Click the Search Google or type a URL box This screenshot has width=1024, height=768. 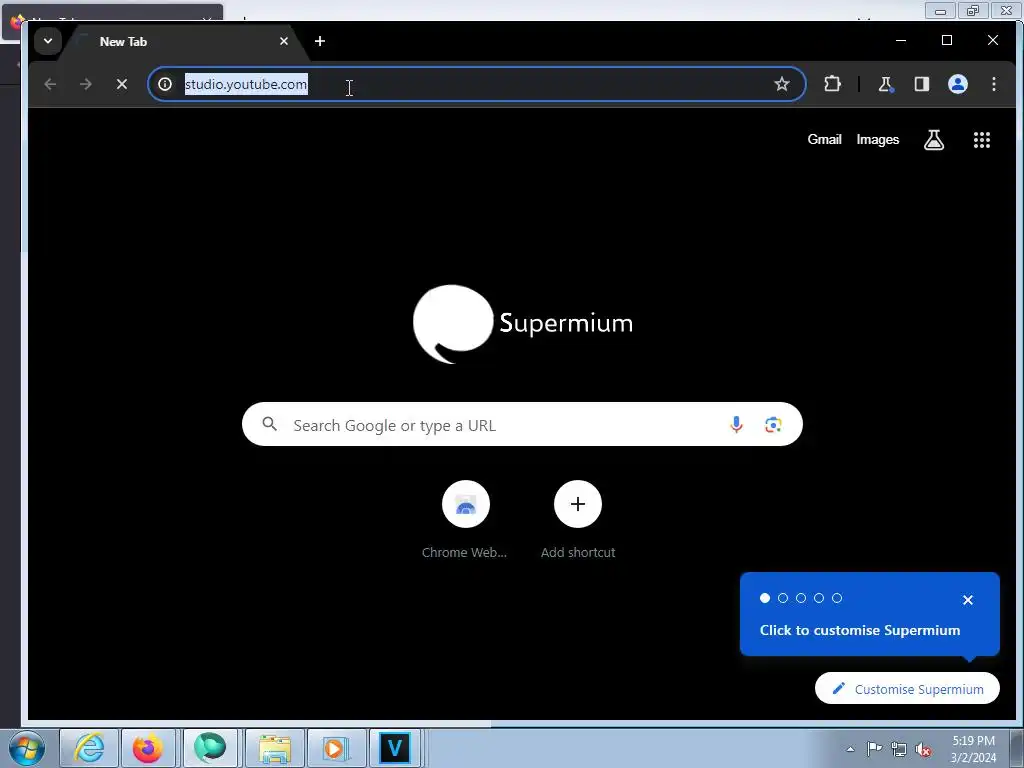[x=522, y=424]
